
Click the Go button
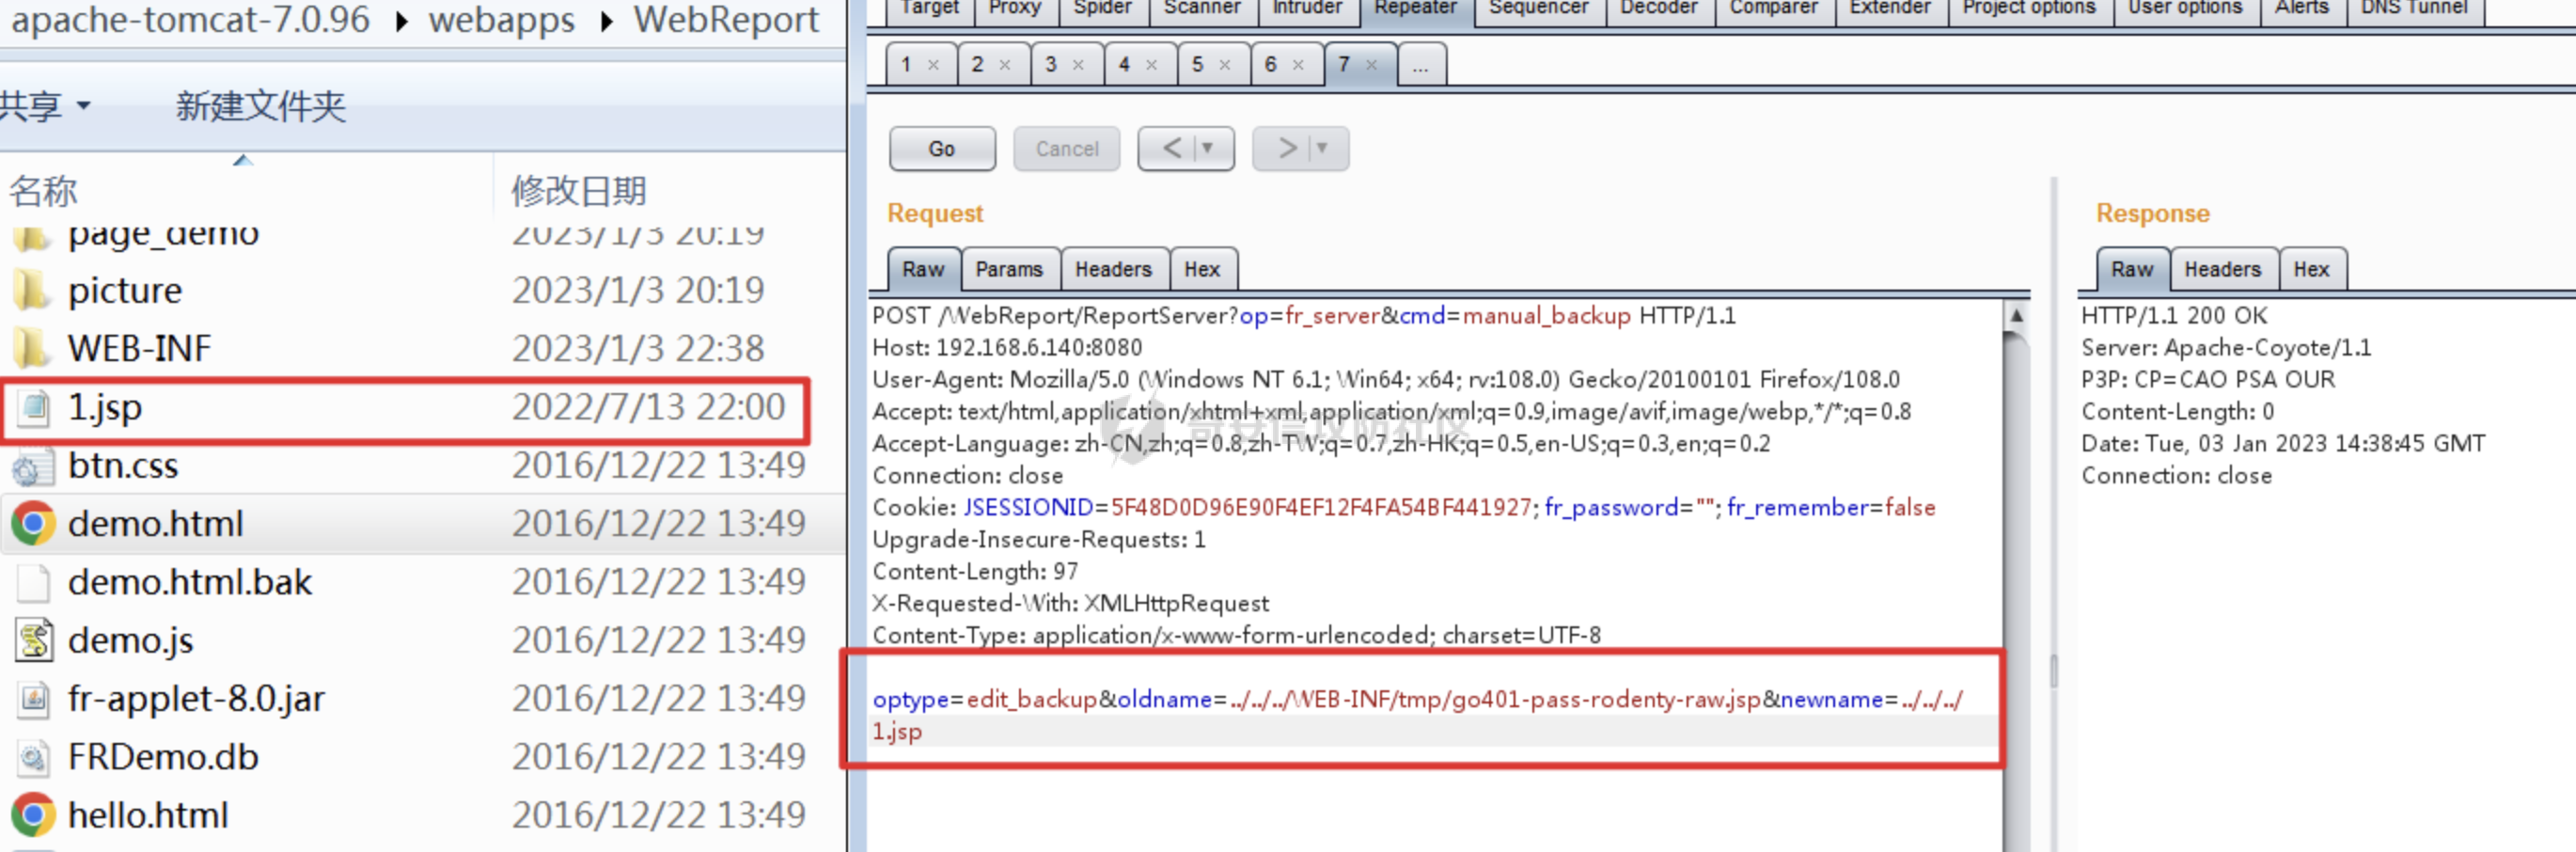point(942,149)
